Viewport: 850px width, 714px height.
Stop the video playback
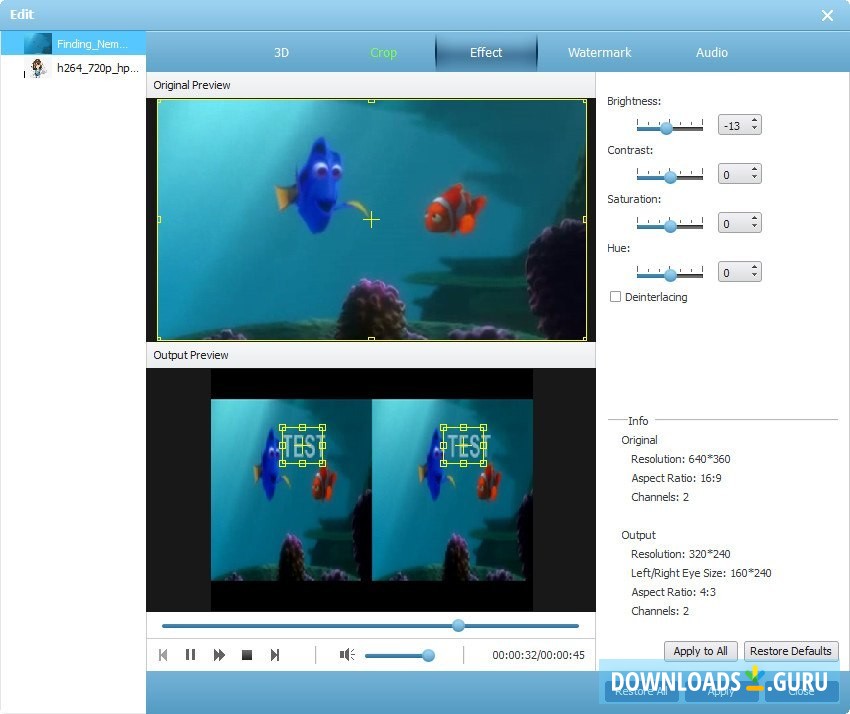coord(247,655)
